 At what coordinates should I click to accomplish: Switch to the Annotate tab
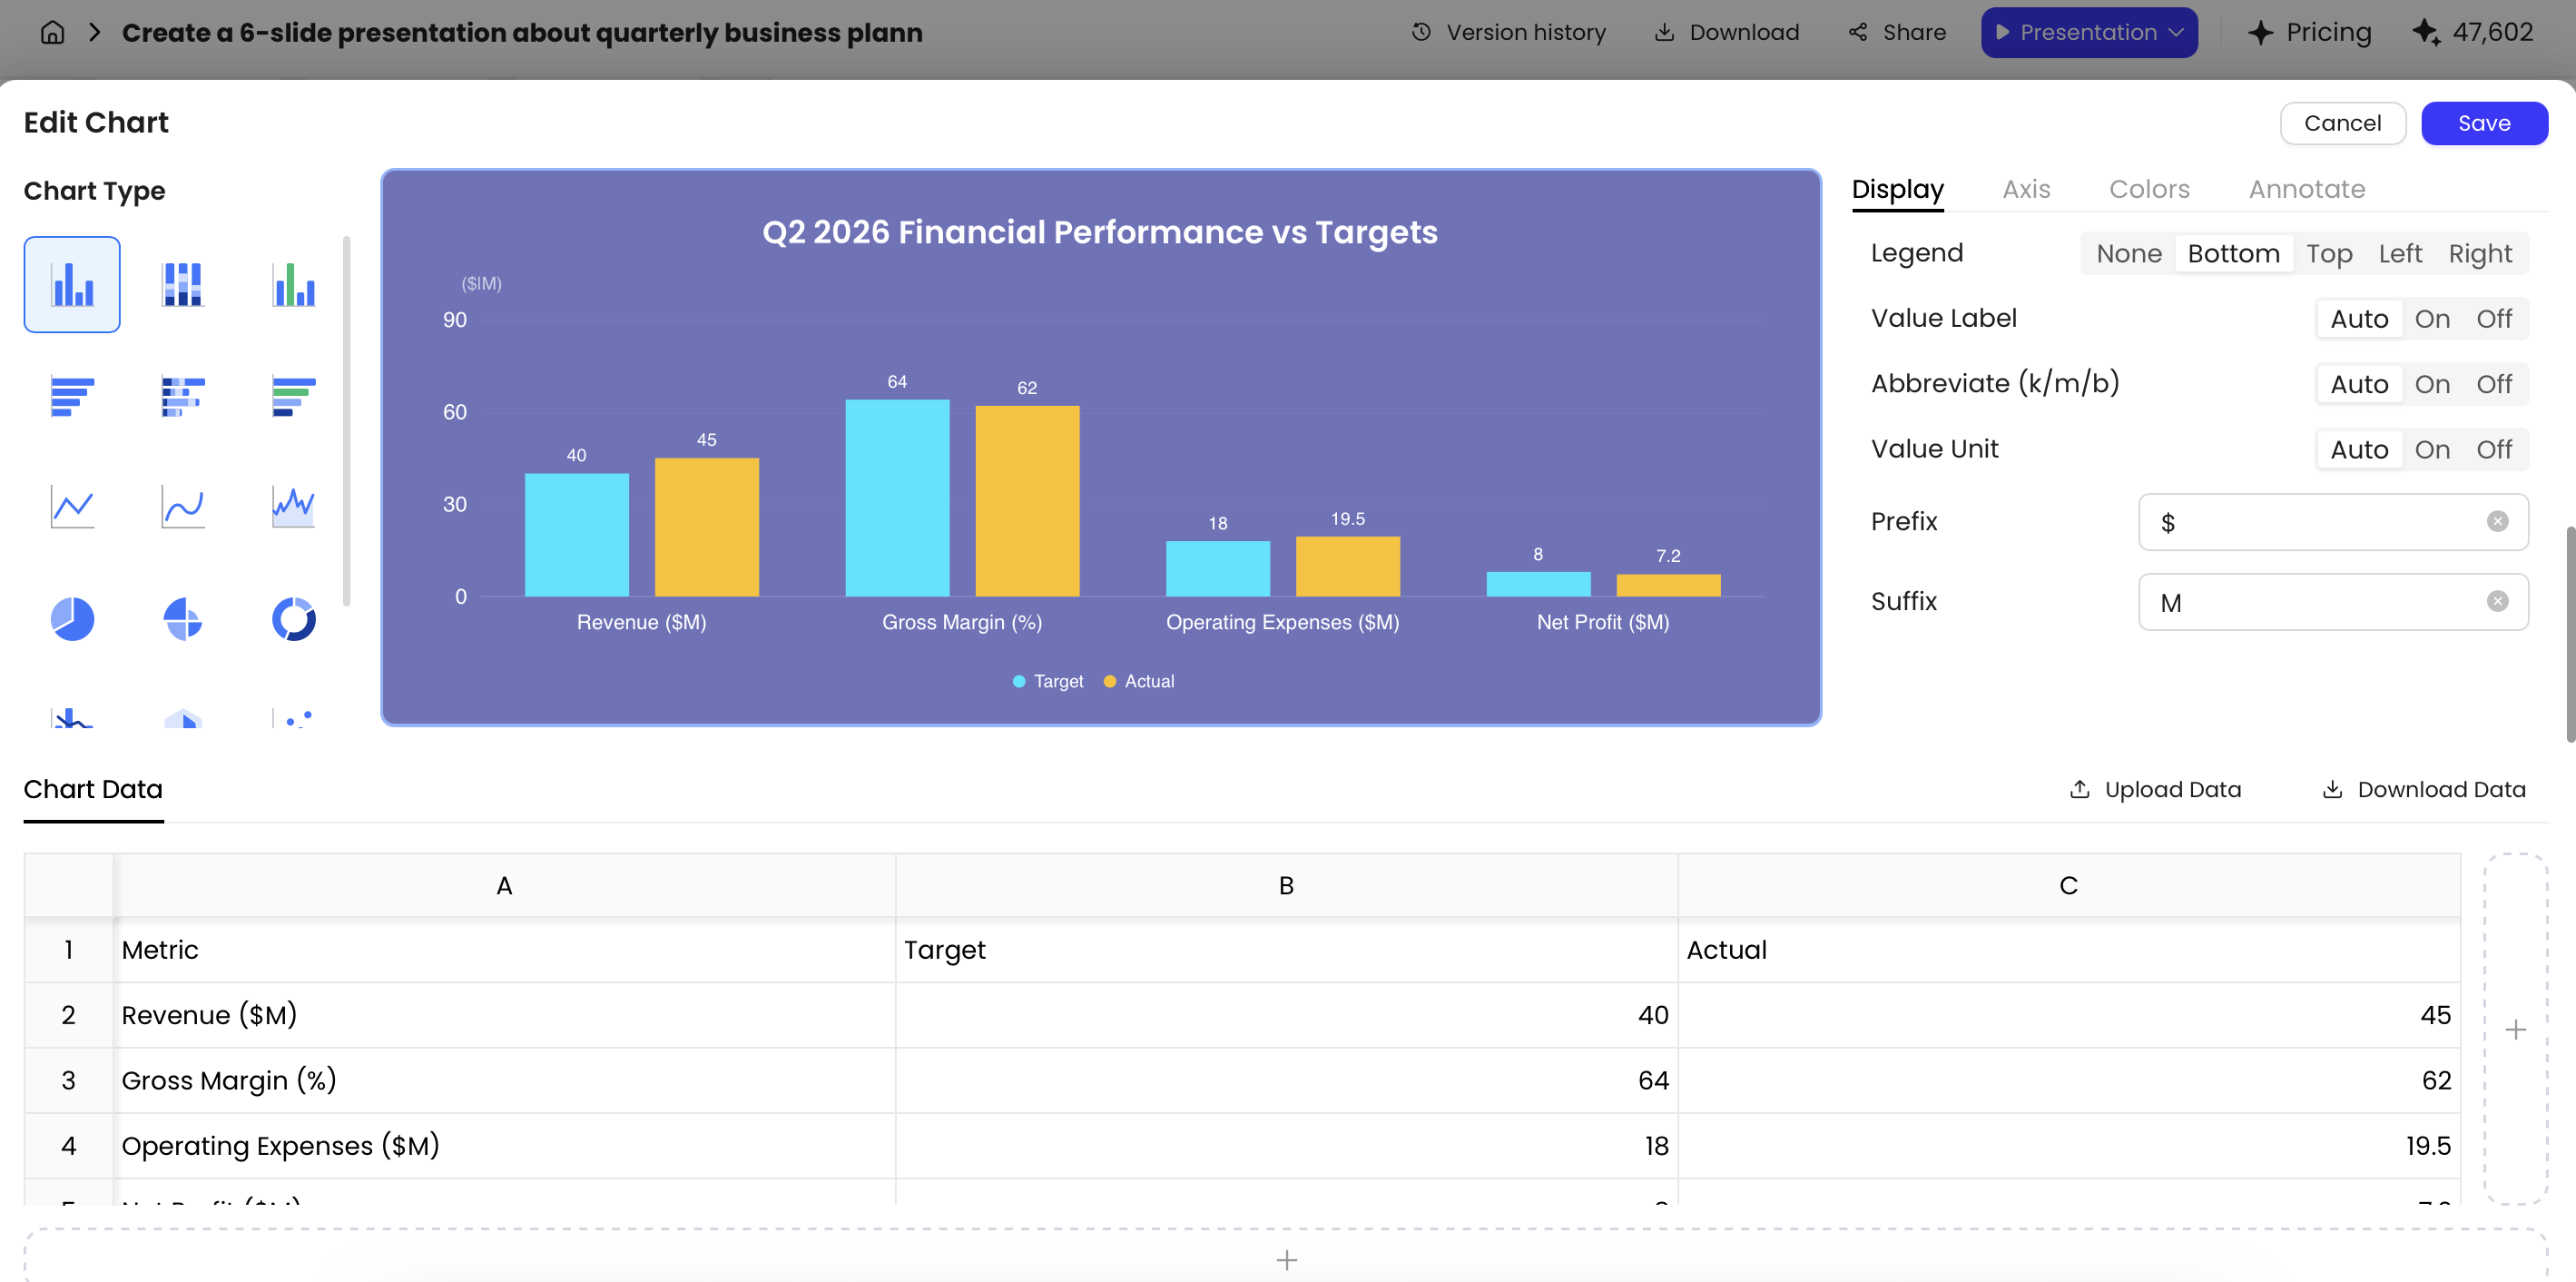coord(2306,189)
